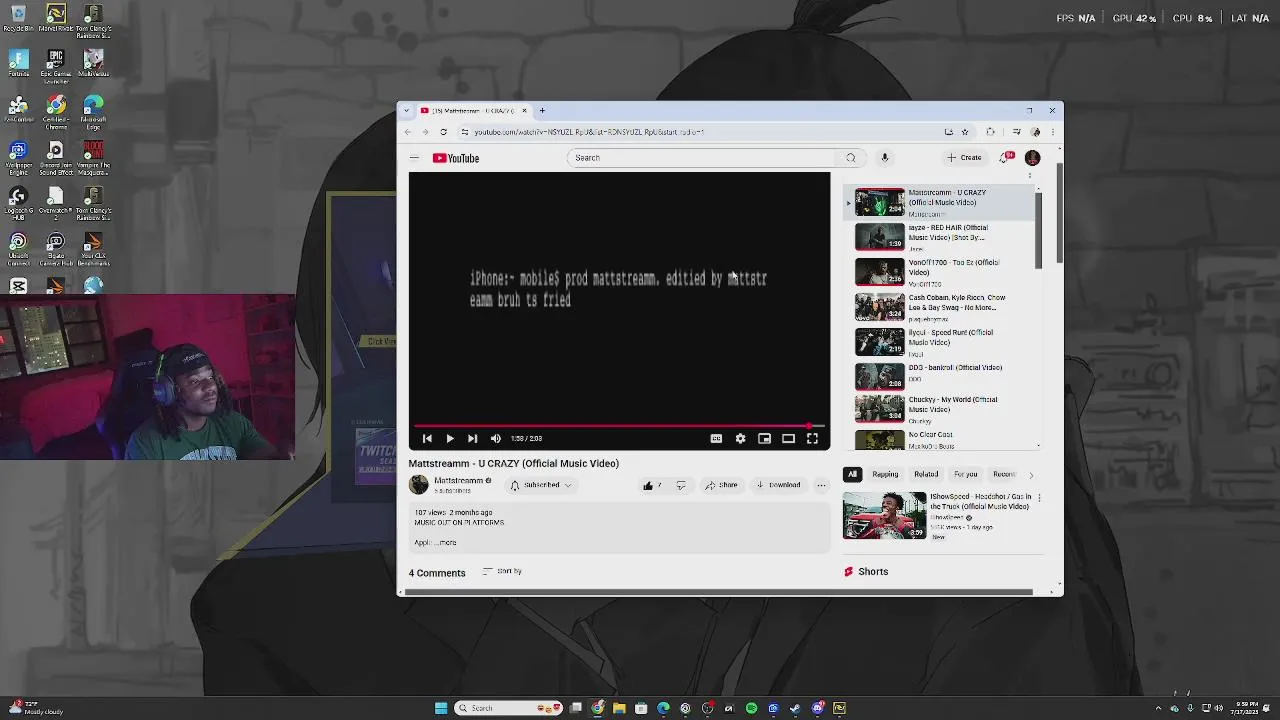Open IShowSpeed Headshot video thumbnail
The image size is (1280, 720).
tap(884, 515)
